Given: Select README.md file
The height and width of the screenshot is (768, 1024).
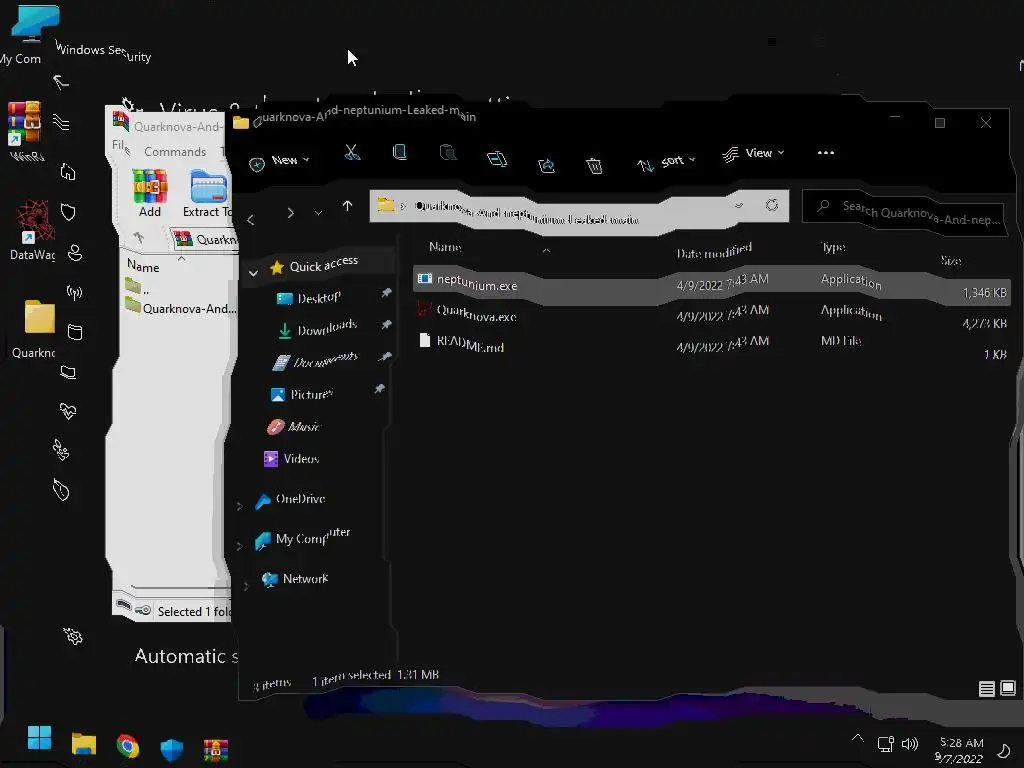Looking at the screenshot, I should (x=712, y=347).
